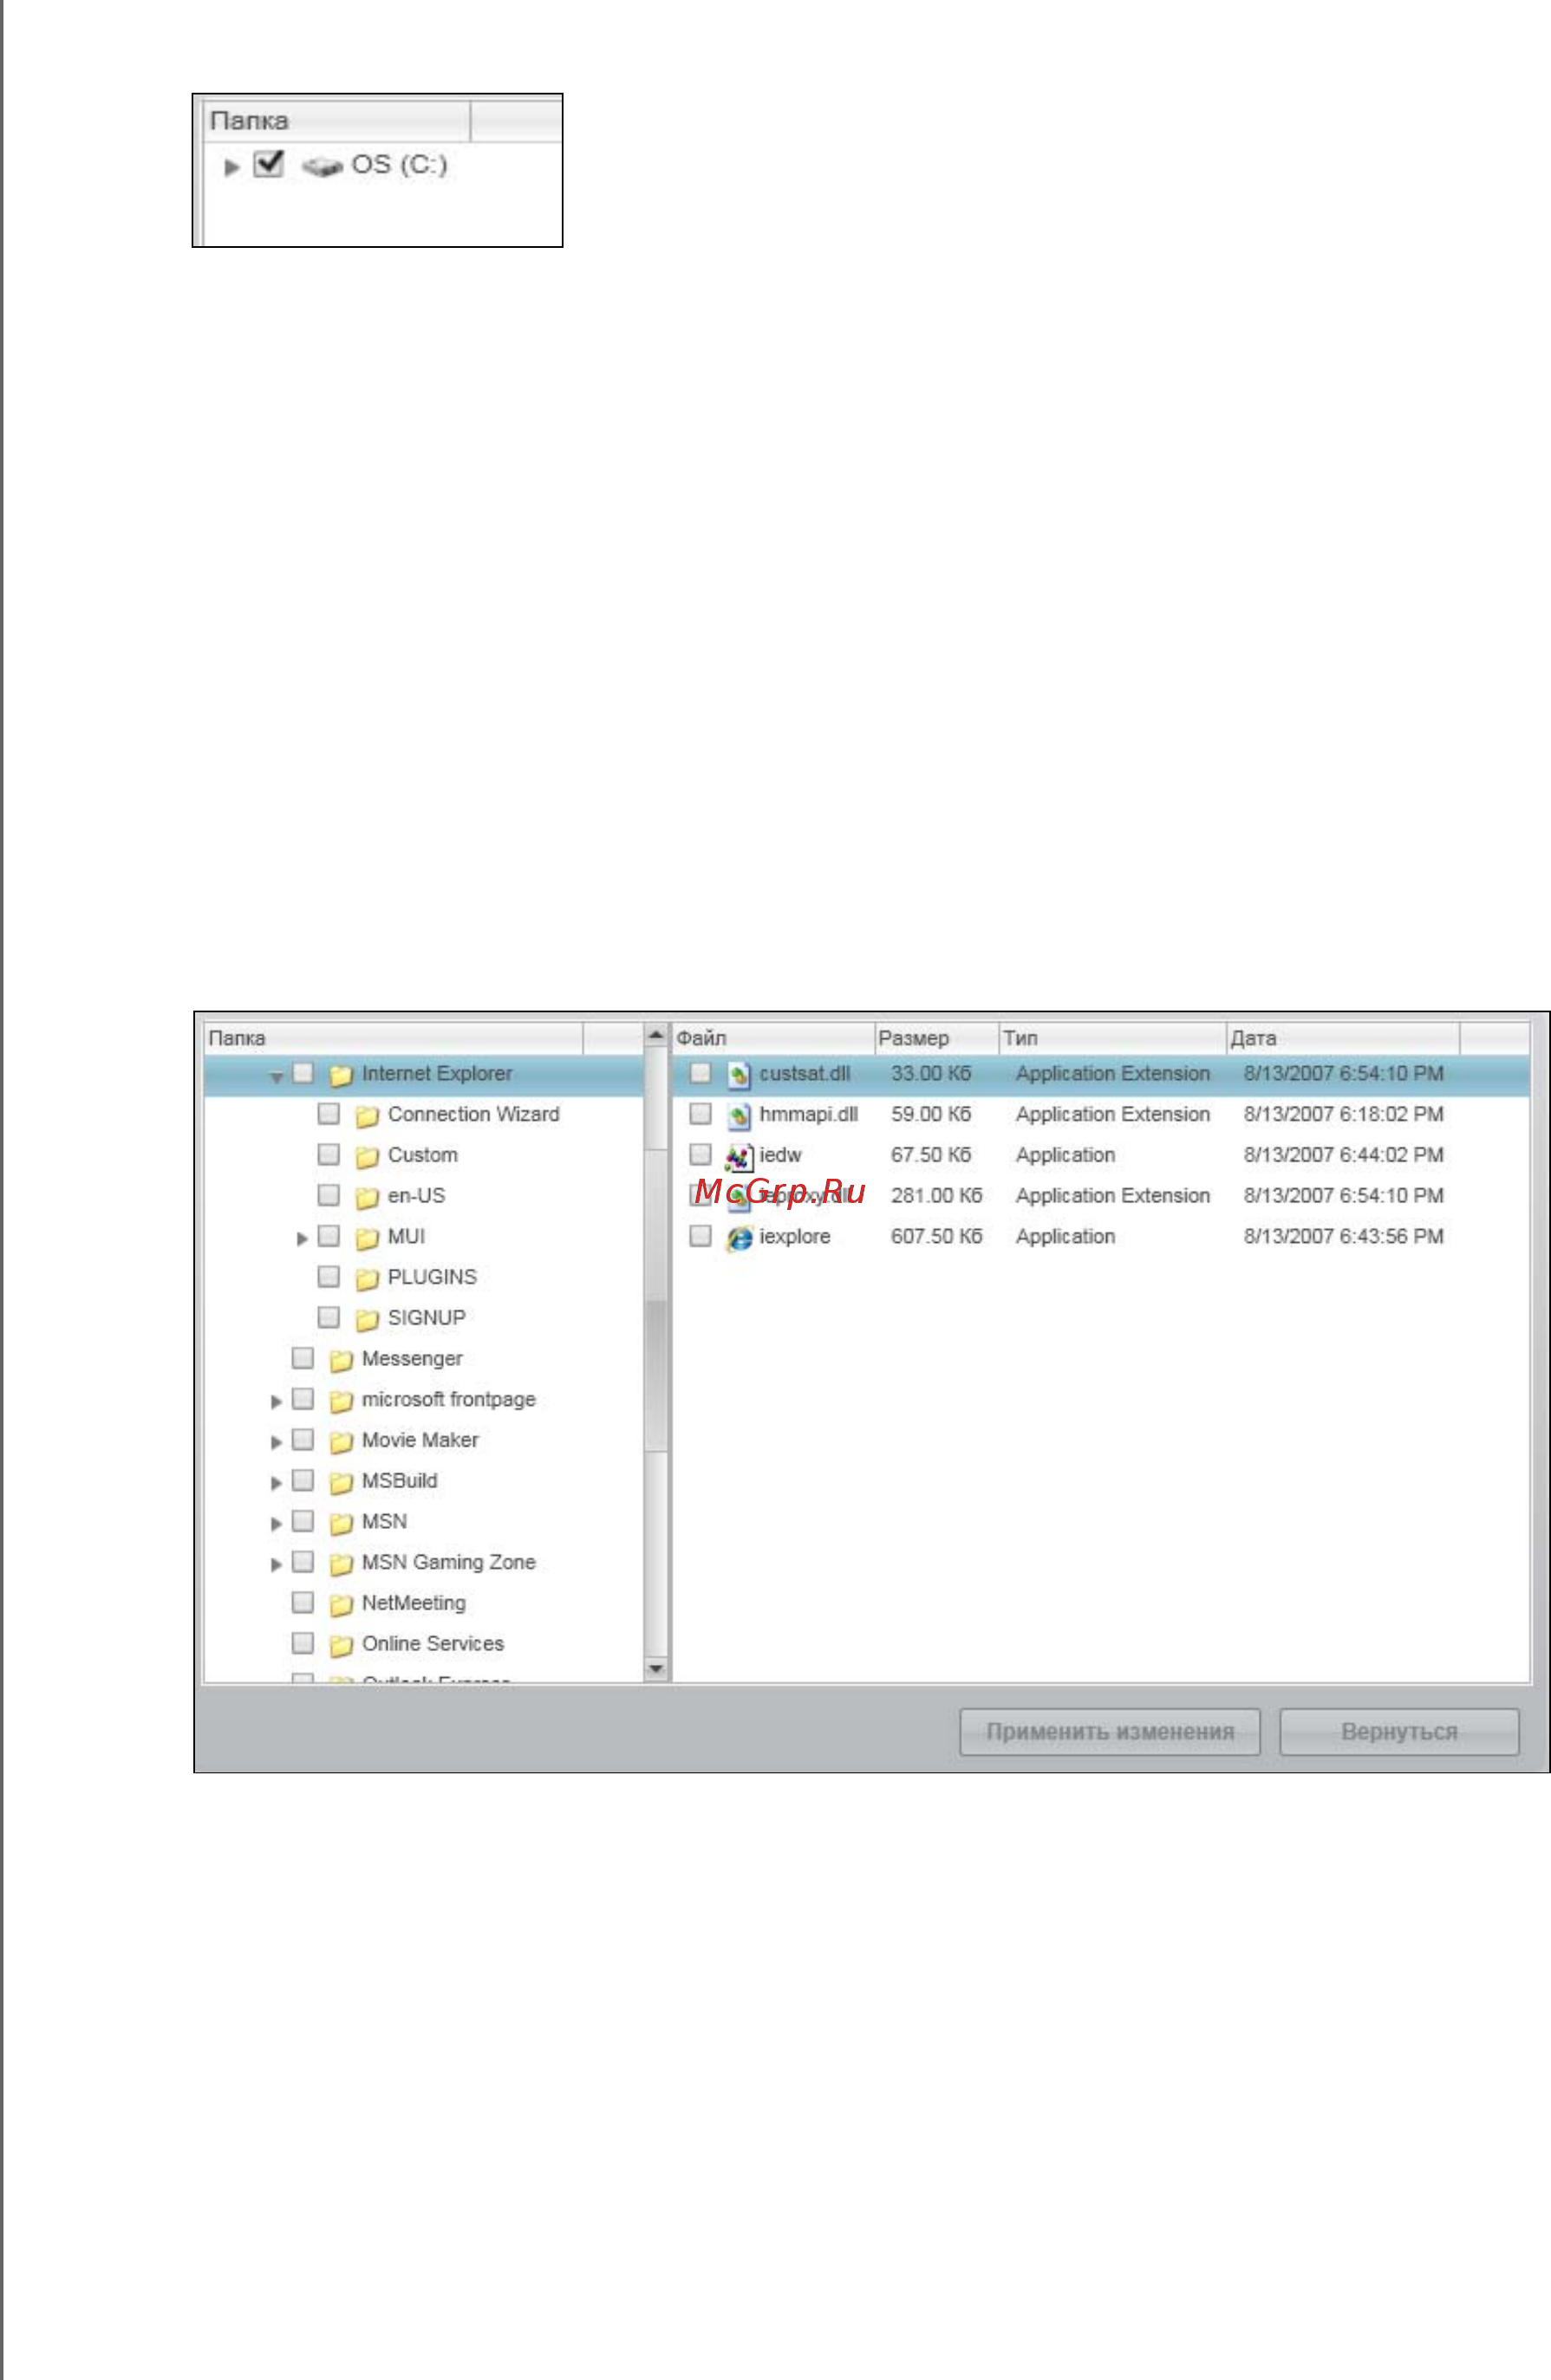Click the MSBuild folder icon
Viewport: 1551px width, 2380px height.
341,1482
